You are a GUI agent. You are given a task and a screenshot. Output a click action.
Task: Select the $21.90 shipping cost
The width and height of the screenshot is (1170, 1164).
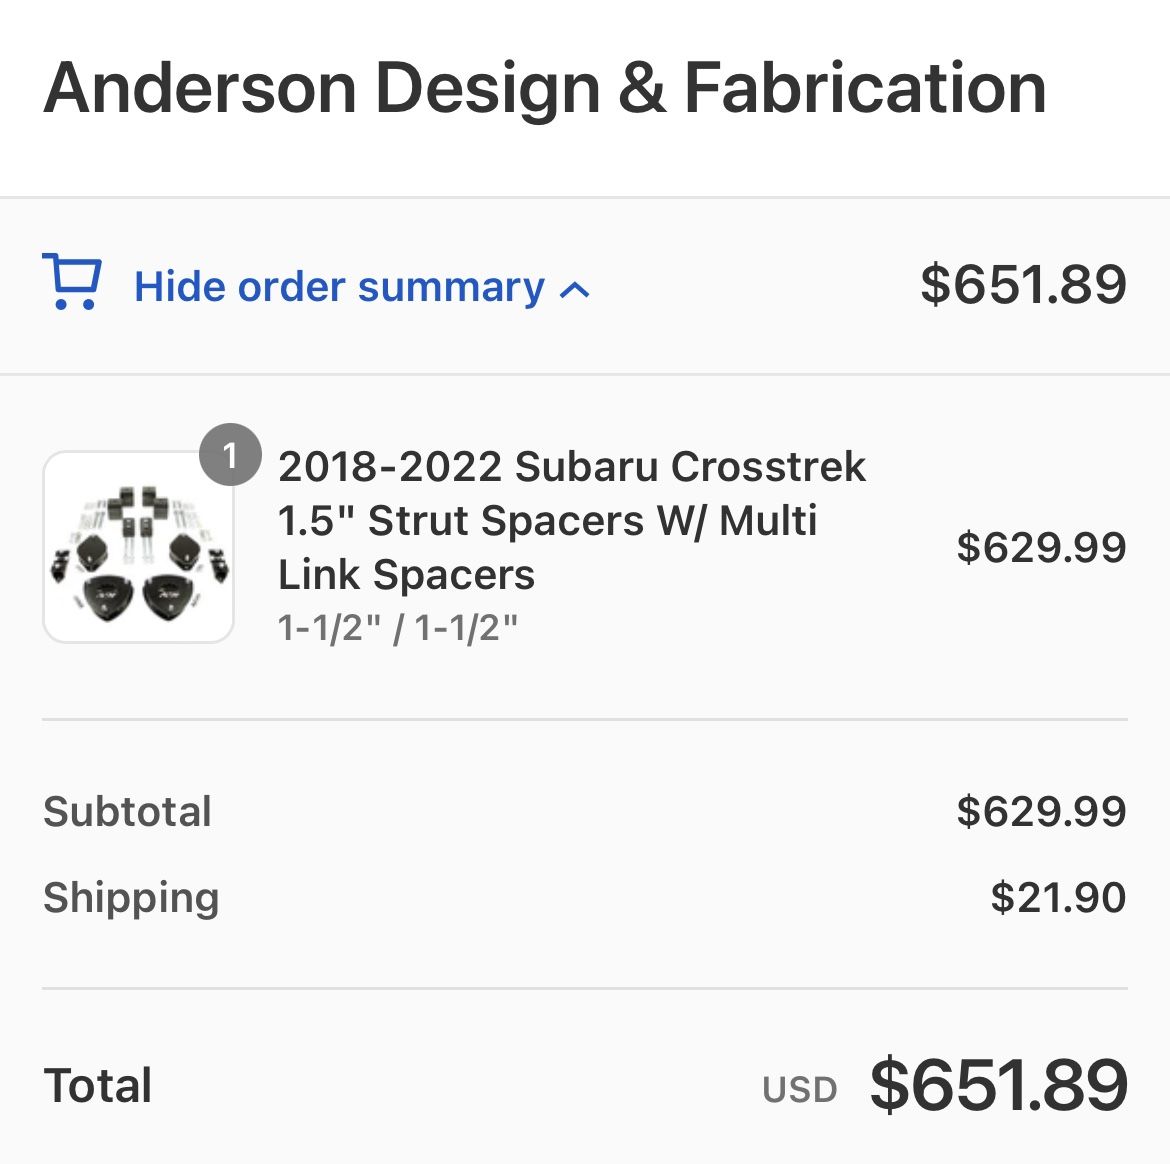1058,897
